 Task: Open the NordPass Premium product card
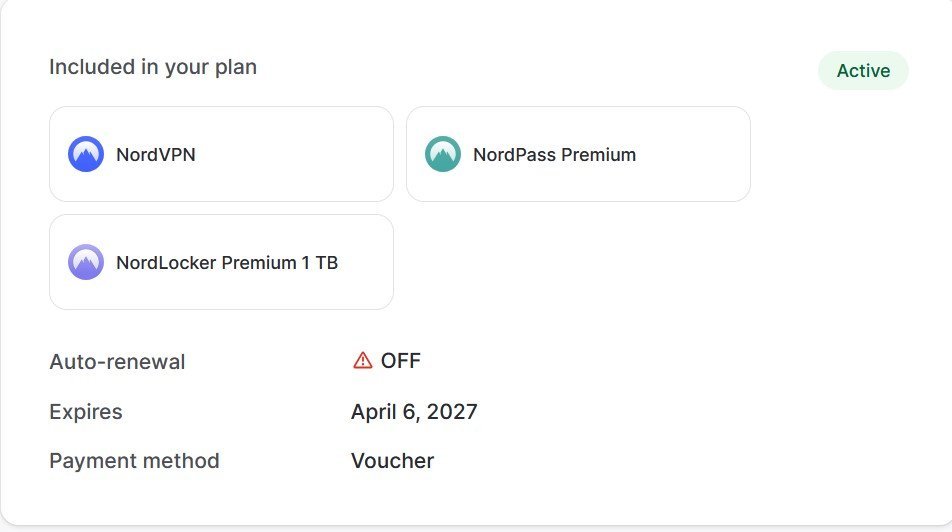(578, 154)
